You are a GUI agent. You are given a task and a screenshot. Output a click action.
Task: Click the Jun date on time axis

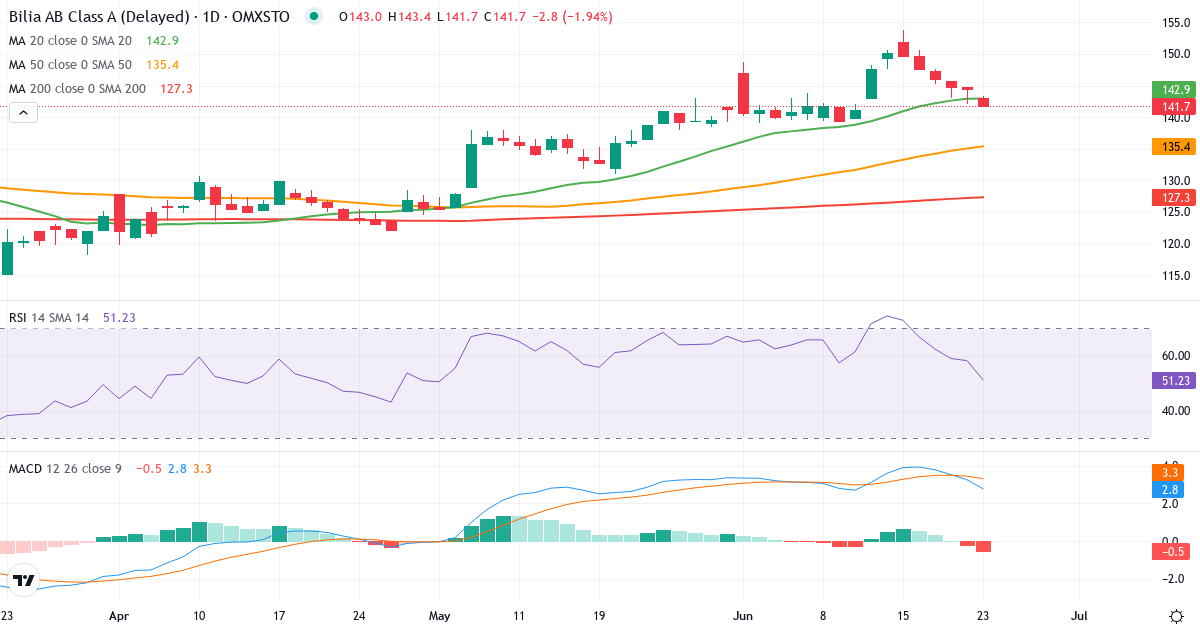(743, 617)
